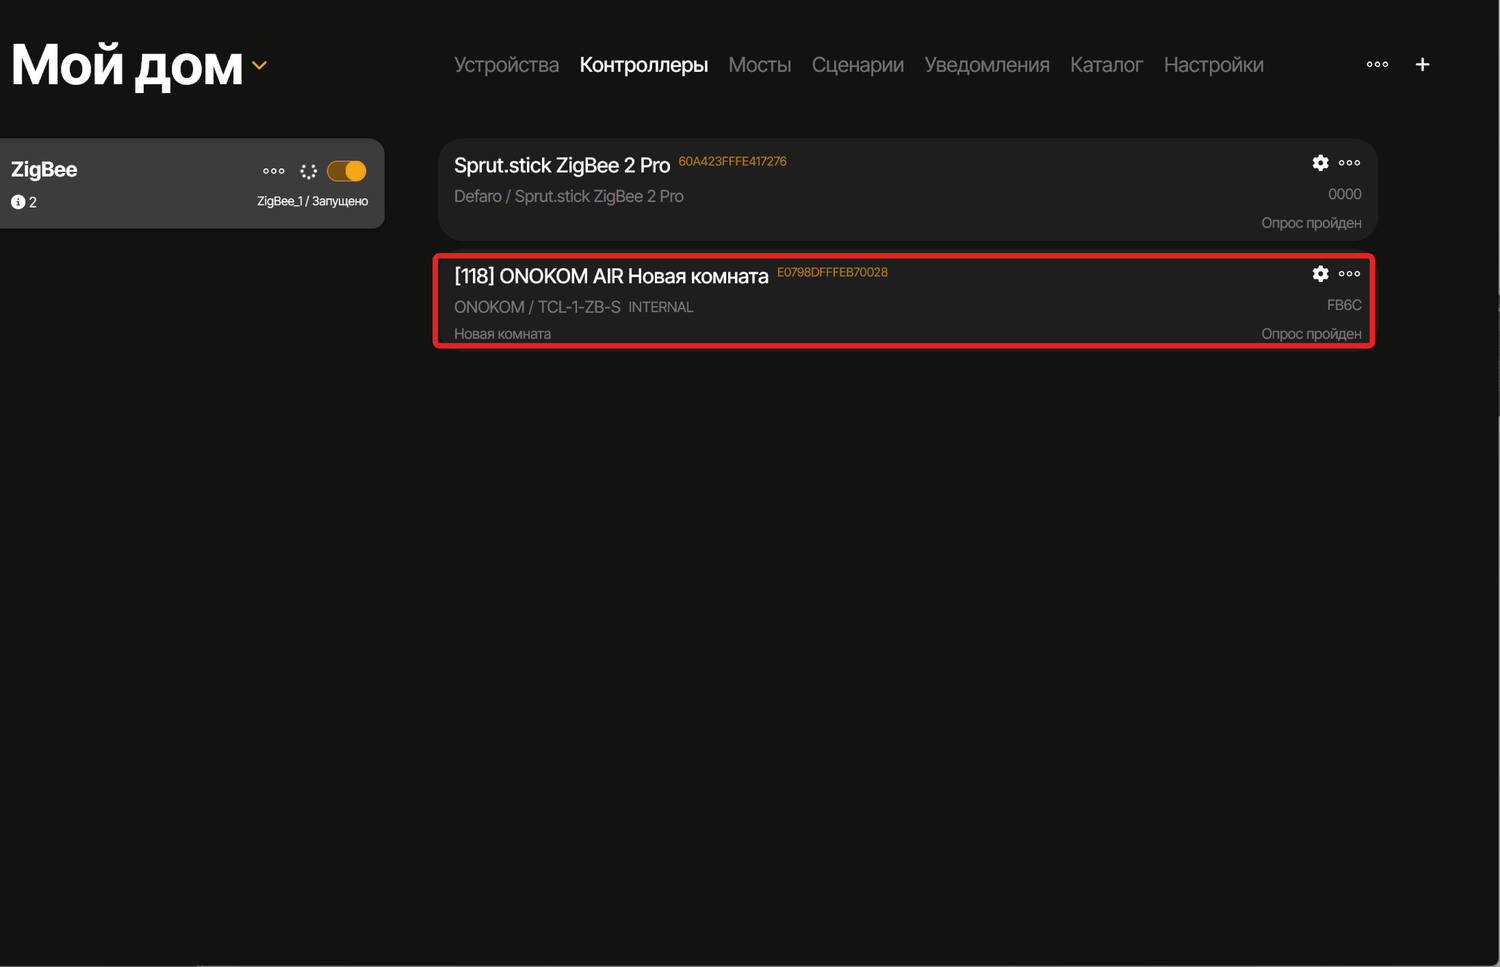Select the ZigBee controller card title
The image size is (1500, 967).
click(x=44, y=170)
